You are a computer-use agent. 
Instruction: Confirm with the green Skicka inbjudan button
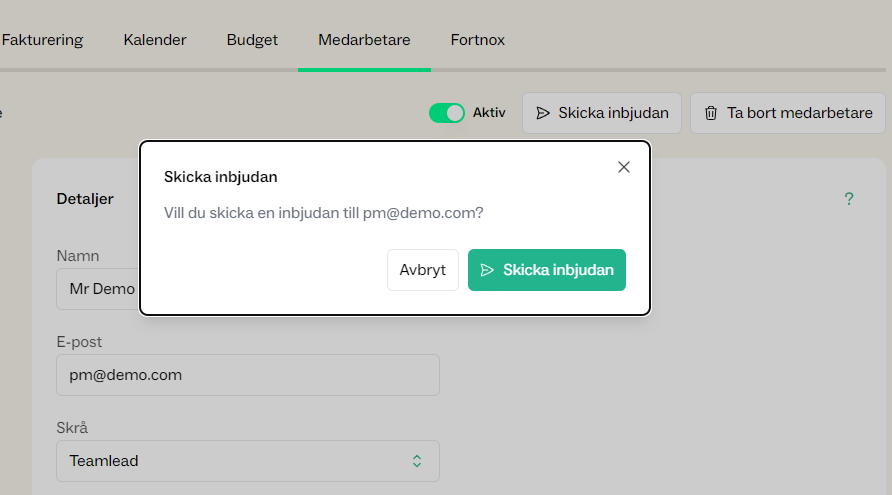[547, 270]
